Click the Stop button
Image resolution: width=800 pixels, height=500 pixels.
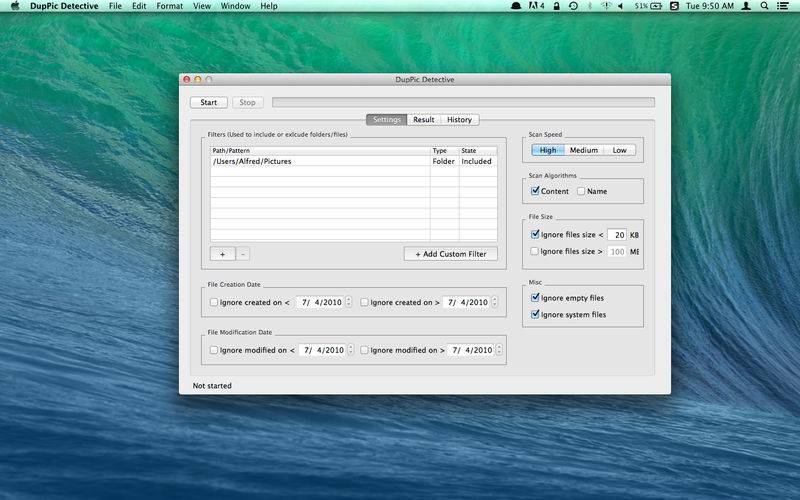[247, 103]
